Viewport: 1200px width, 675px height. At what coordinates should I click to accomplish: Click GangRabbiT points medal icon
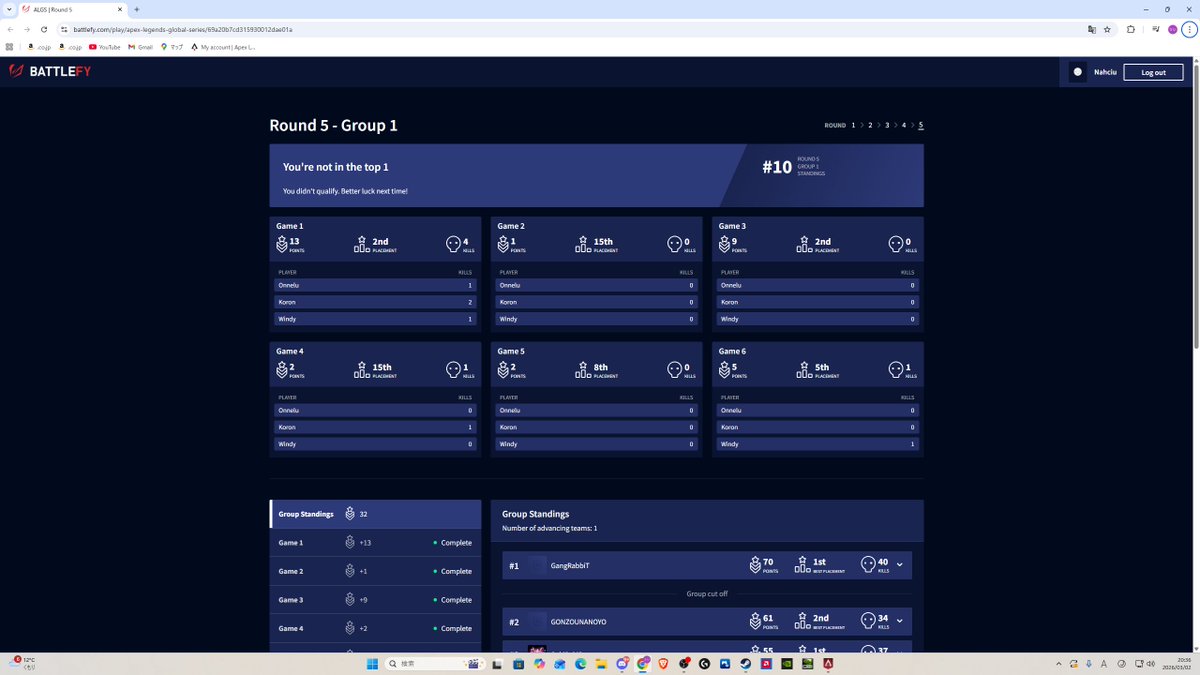755,565
